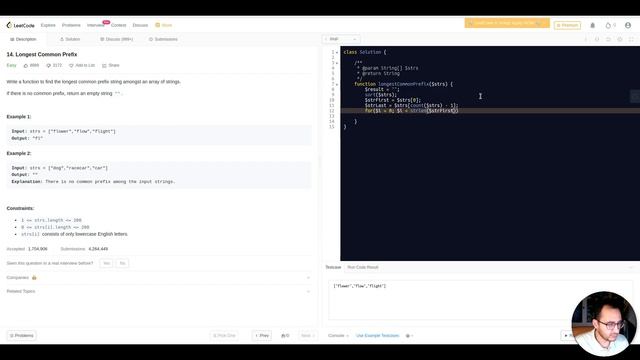
Task: Fold the comment block at line 3
Action: (337, 63)
